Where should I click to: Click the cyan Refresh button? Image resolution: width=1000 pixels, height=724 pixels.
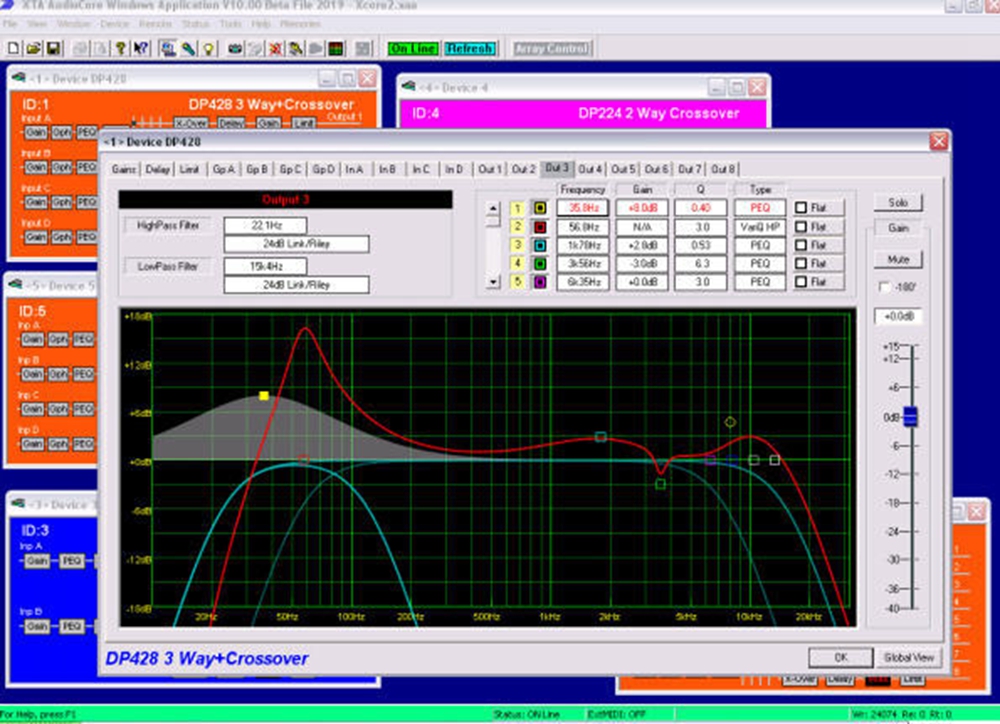click(469, 48)
